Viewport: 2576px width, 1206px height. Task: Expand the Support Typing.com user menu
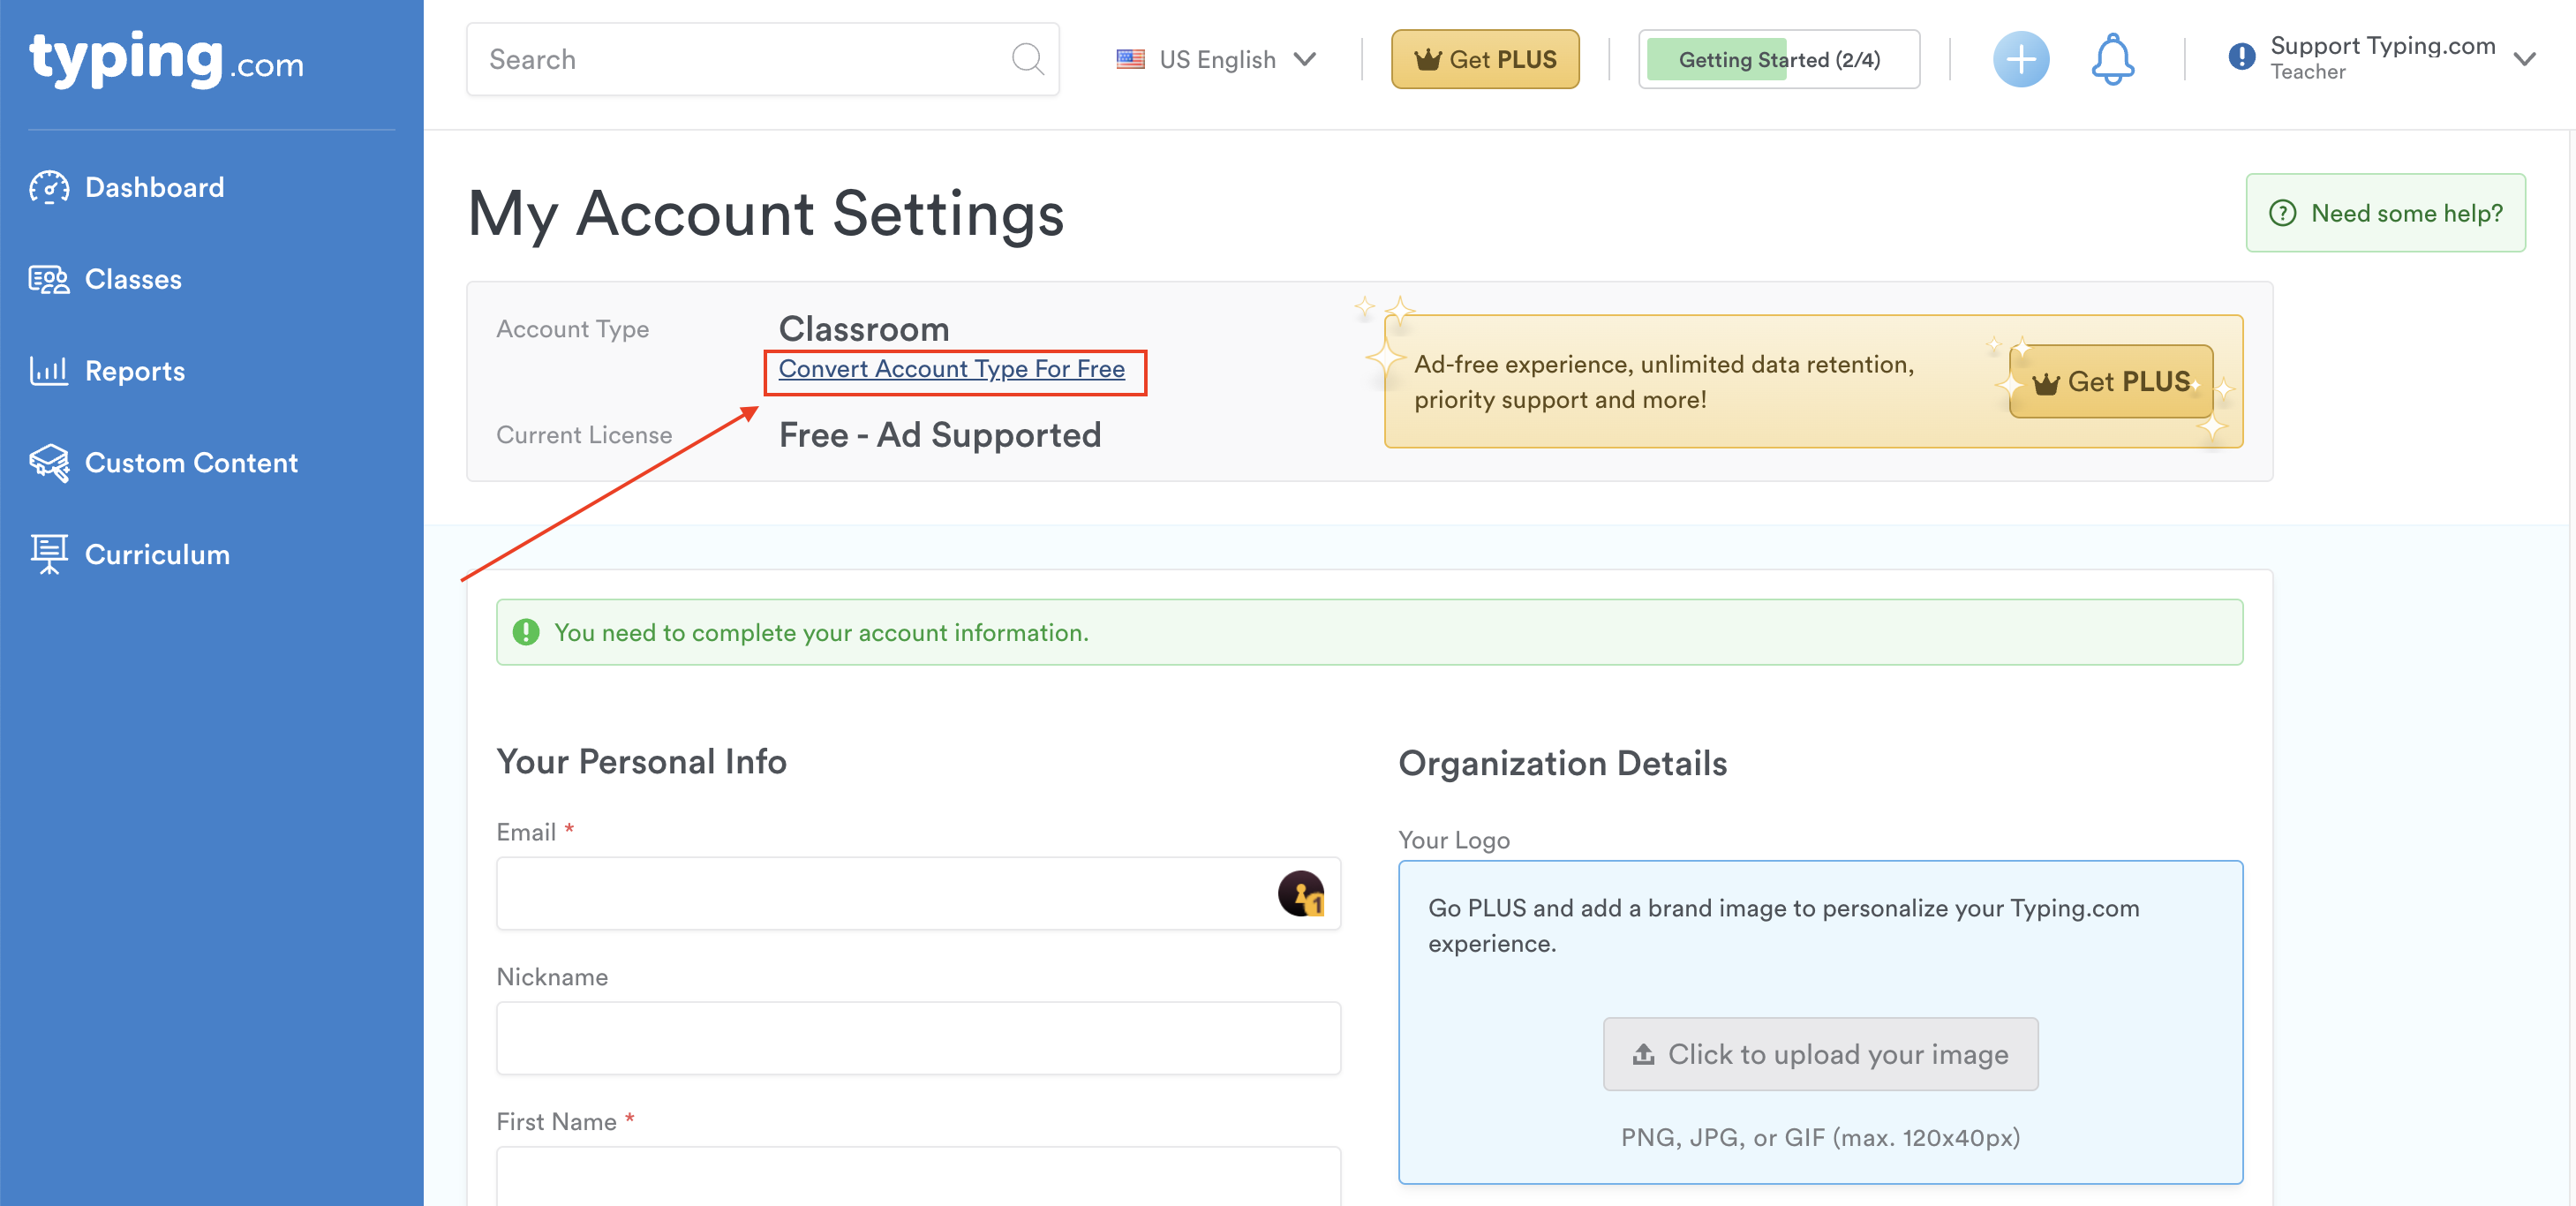(x=2524, y=59)
